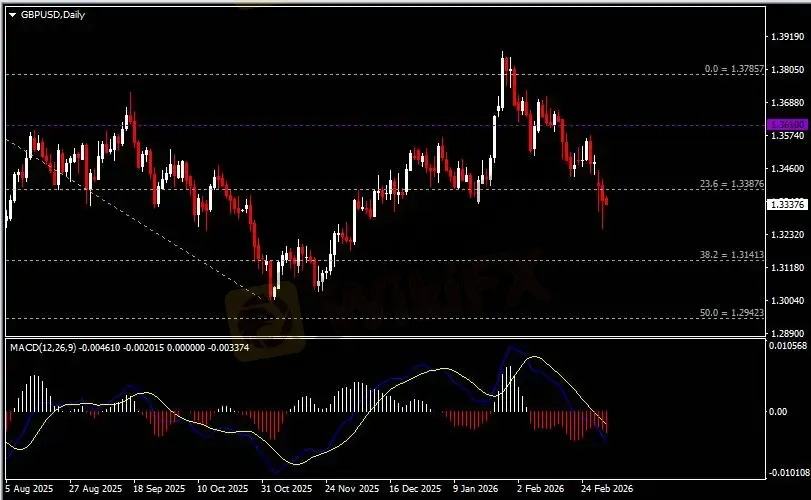Click the 10 Oct 2025 date label
This screenshot has height=500, width=811.
223,489
